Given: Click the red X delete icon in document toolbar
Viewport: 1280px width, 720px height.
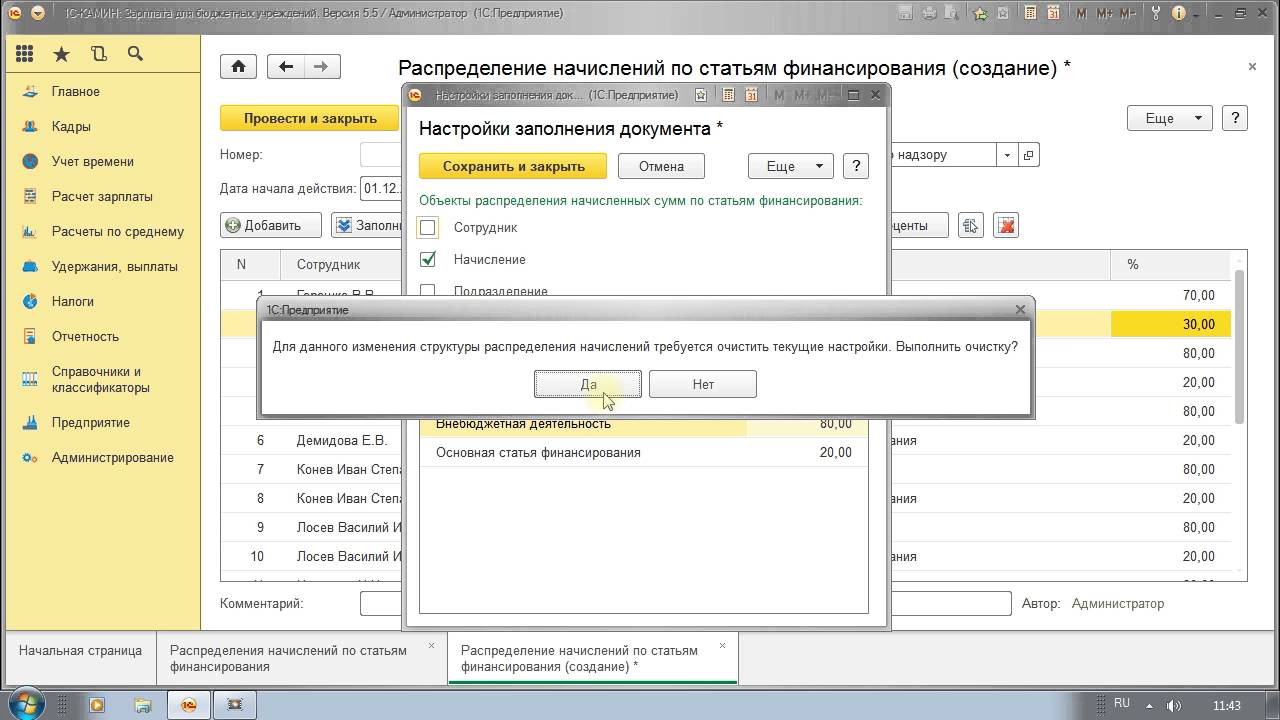Looking at the screenshot, I should [1006, 225].
